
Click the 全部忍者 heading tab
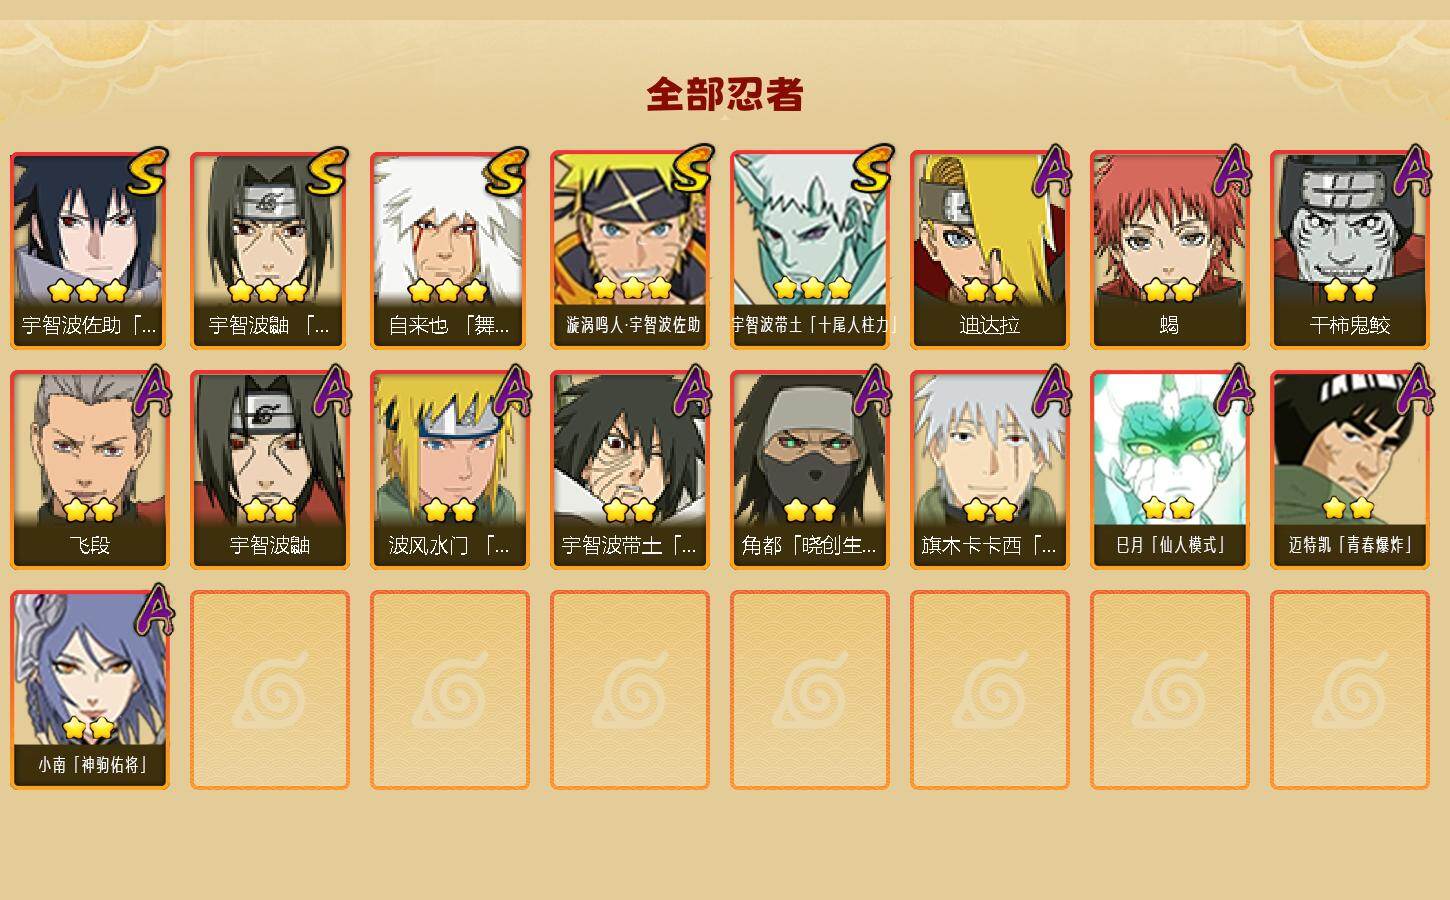point(725,94)
